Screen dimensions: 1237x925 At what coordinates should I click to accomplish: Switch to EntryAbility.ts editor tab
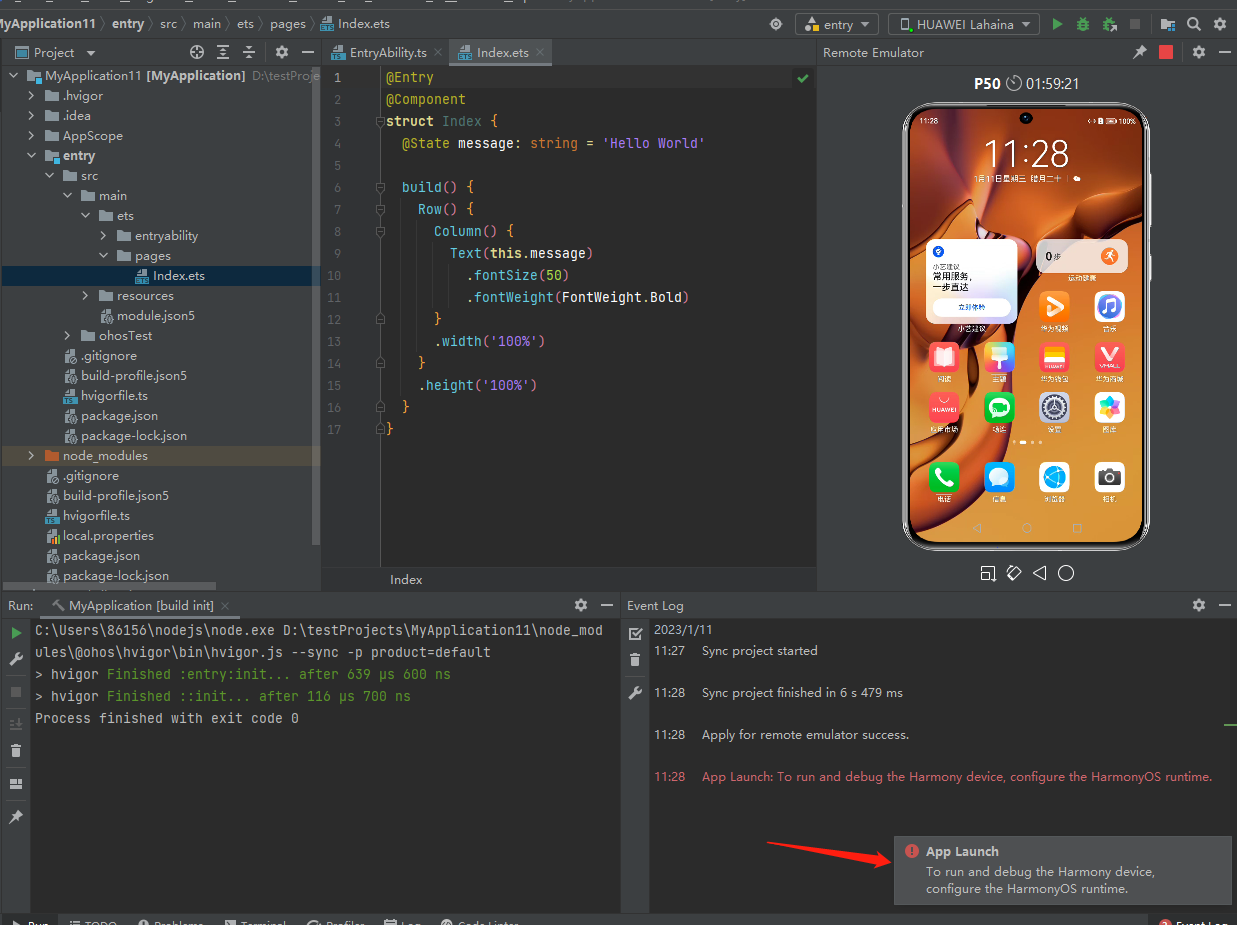point(386,52)
